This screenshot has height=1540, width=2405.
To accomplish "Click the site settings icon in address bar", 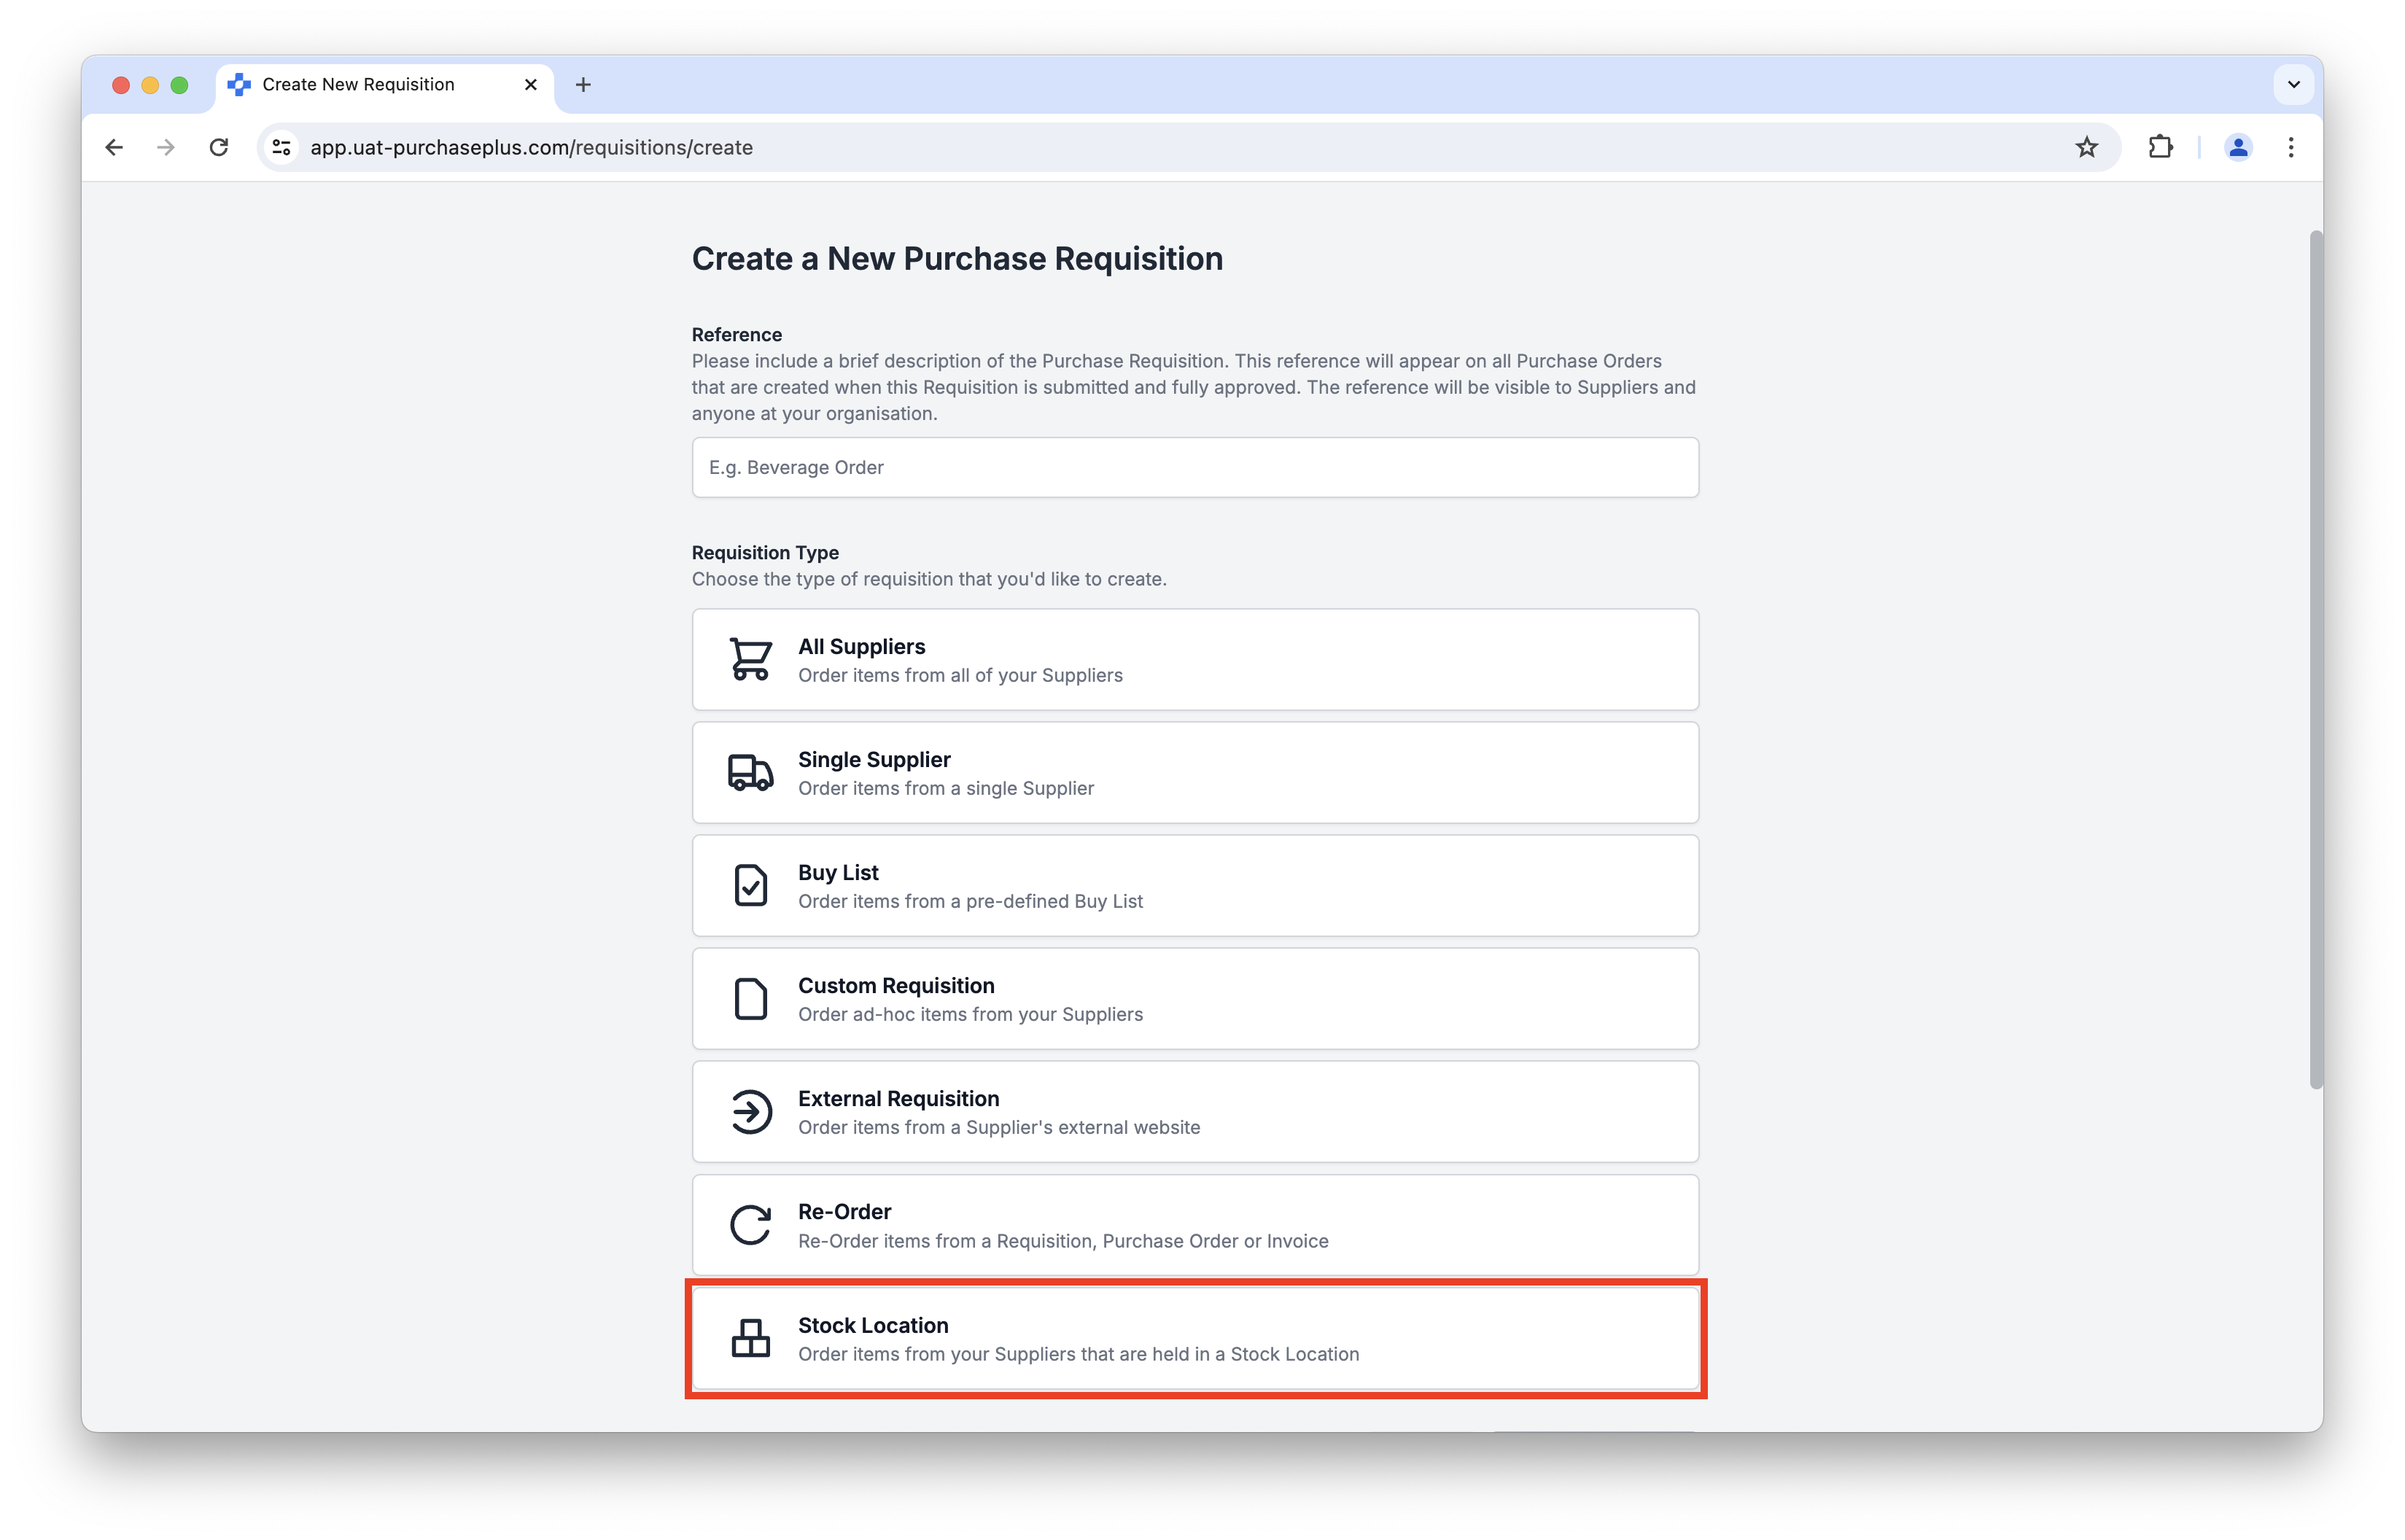I will click(281, 147).
